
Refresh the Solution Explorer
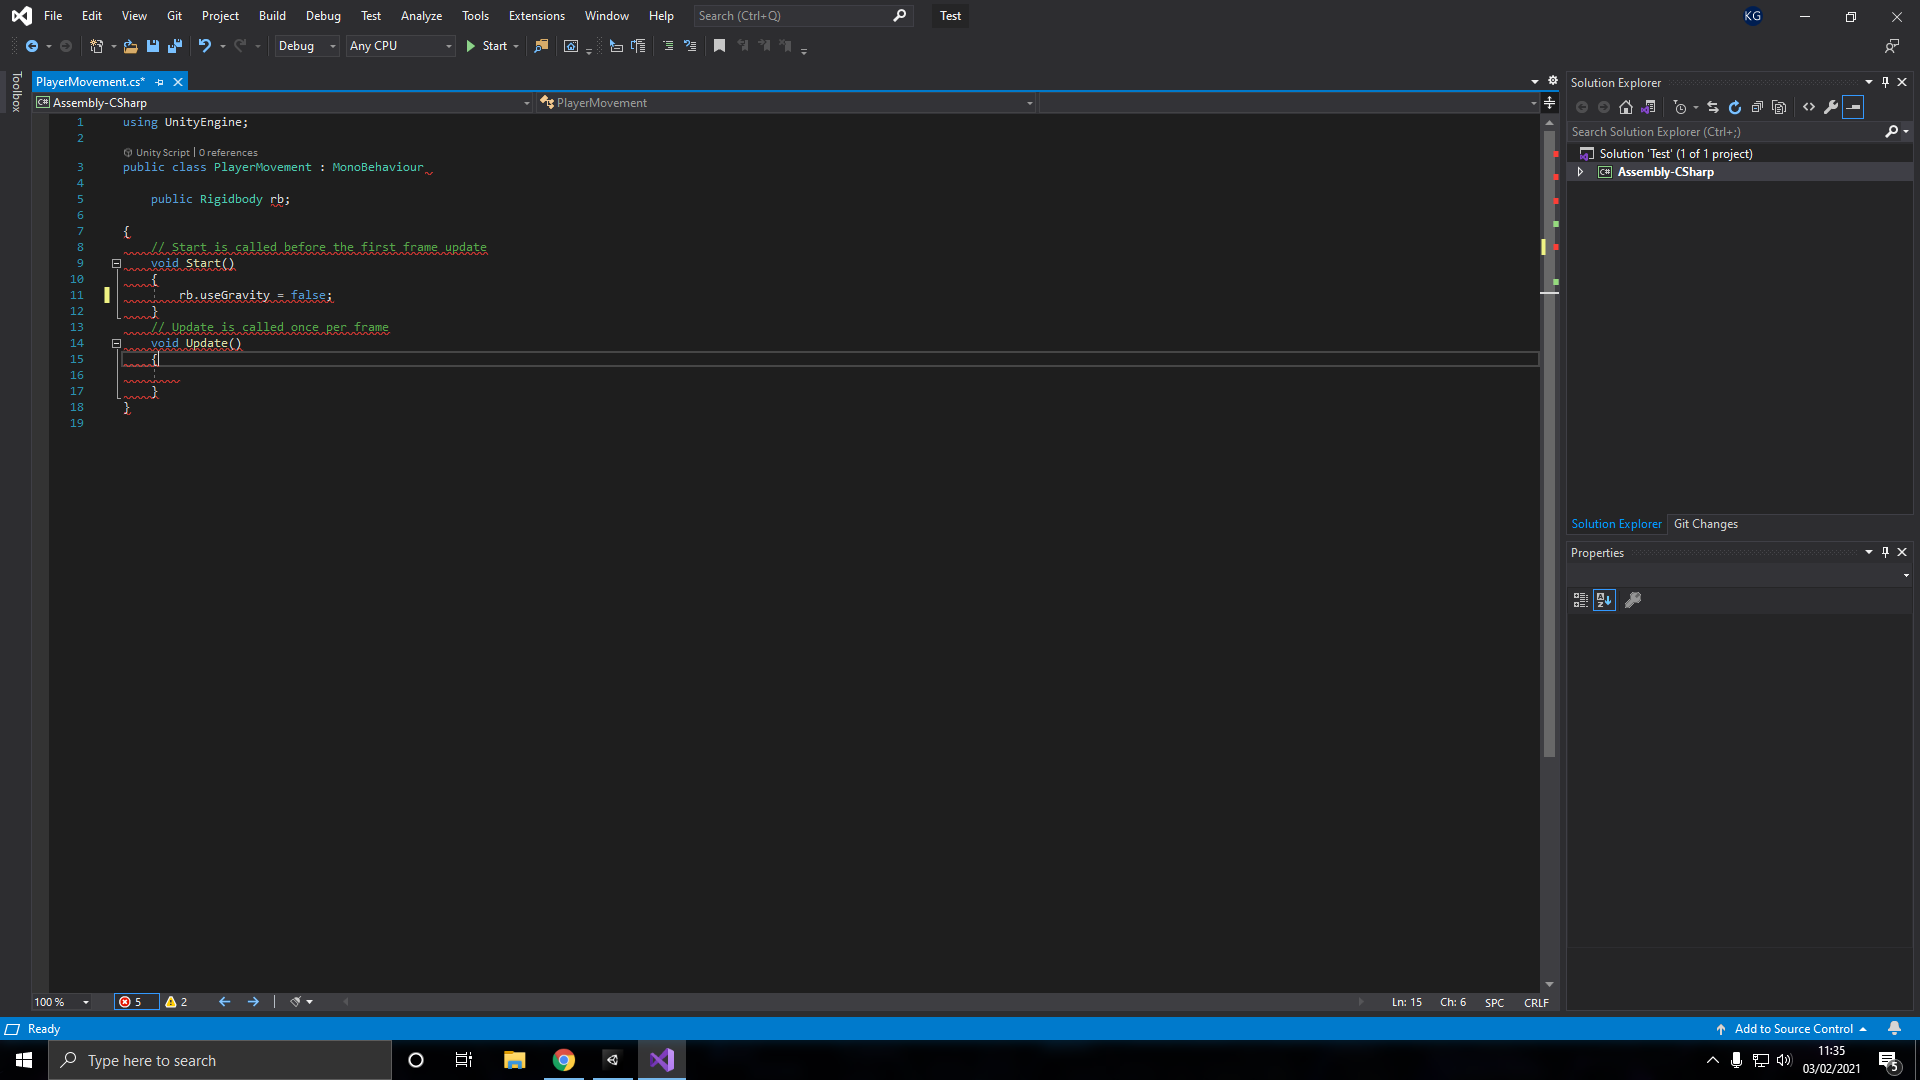(x=1735, y=107)
